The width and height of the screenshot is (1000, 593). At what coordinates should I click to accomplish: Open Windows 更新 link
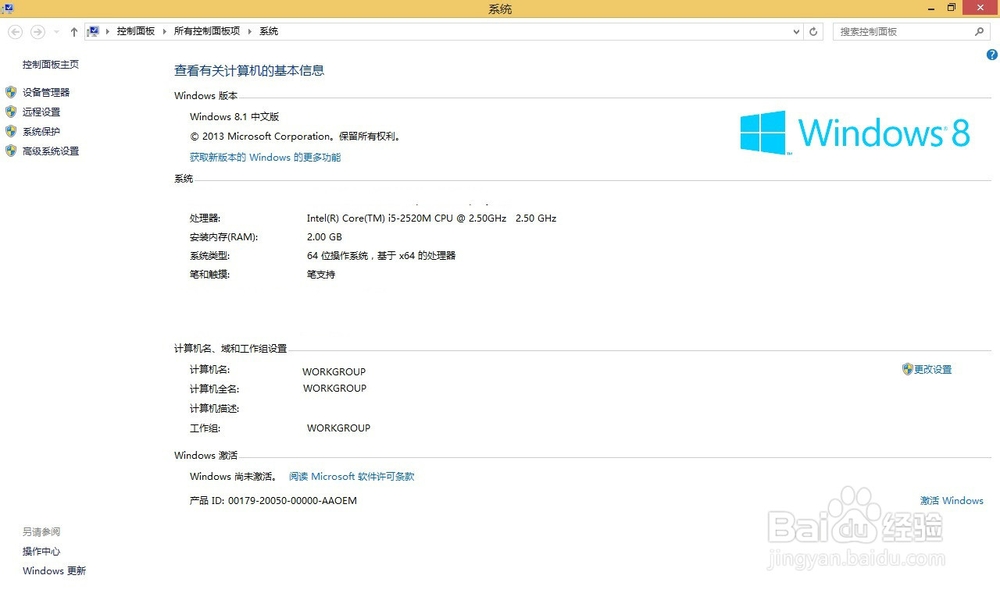pos(54,571)
